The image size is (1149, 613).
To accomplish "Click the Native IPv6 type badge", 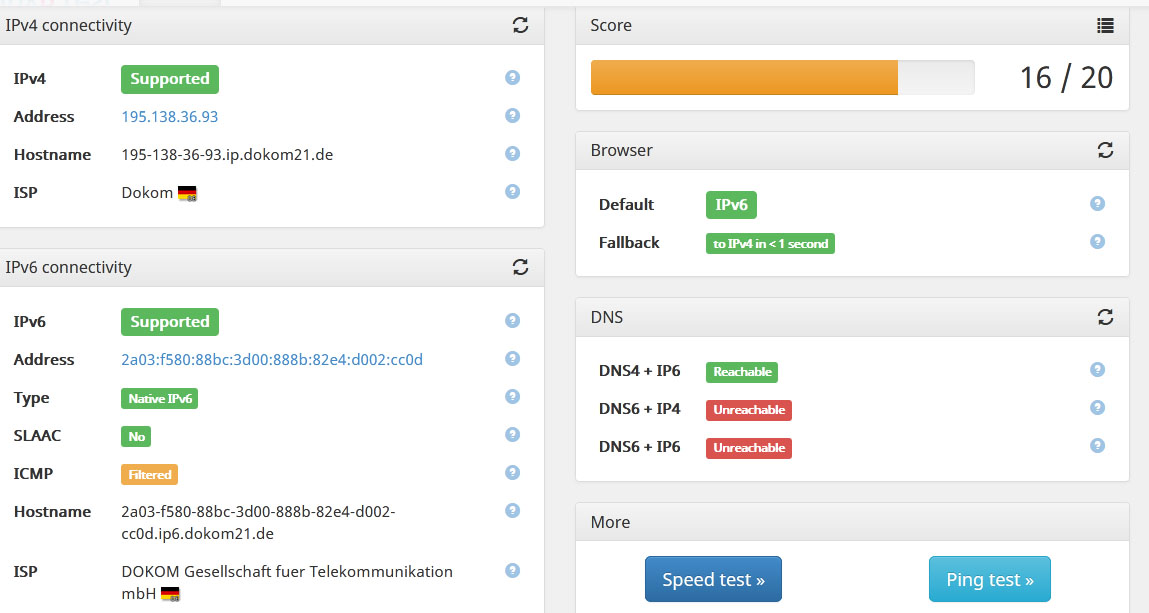I will point(160,398).
